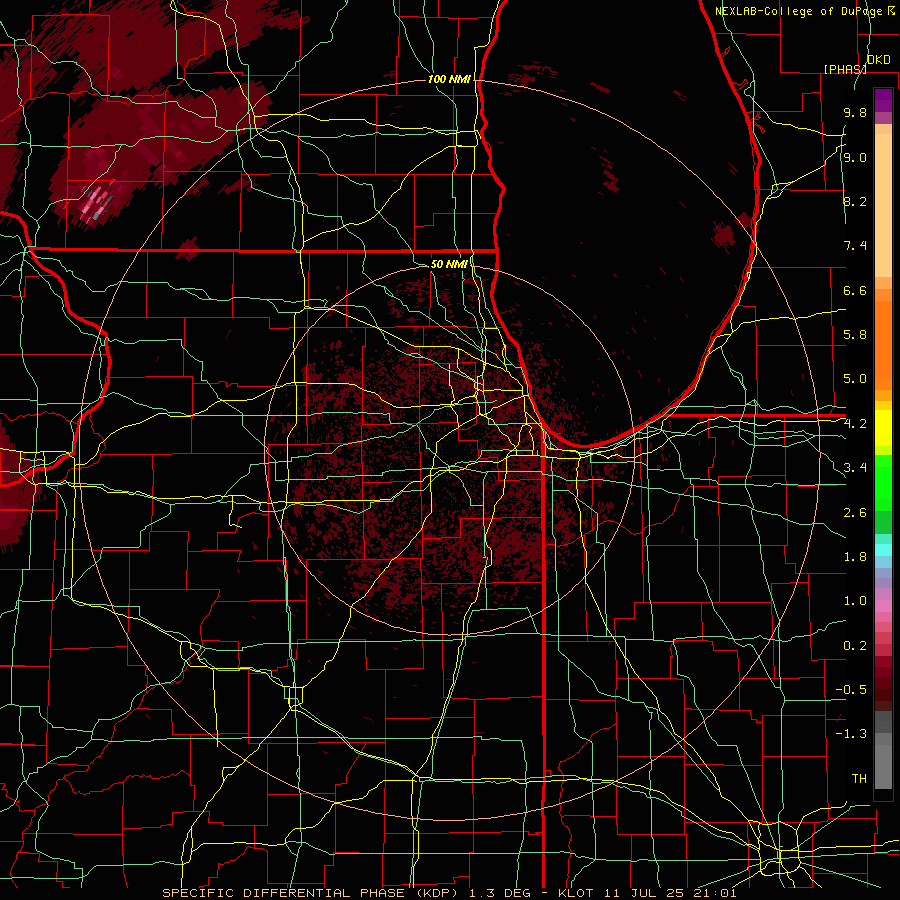Click the 2.6 legend value
This screenshot has width=900, height=900.
pyautogui.click(x=855, y=513)
